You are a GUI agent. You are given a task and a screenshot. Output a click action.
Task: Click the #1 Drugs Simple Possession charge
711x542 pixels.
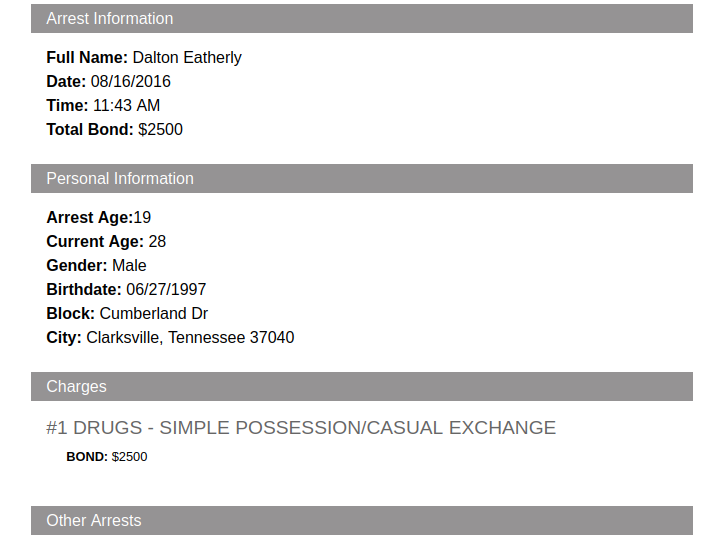[301, 428]
